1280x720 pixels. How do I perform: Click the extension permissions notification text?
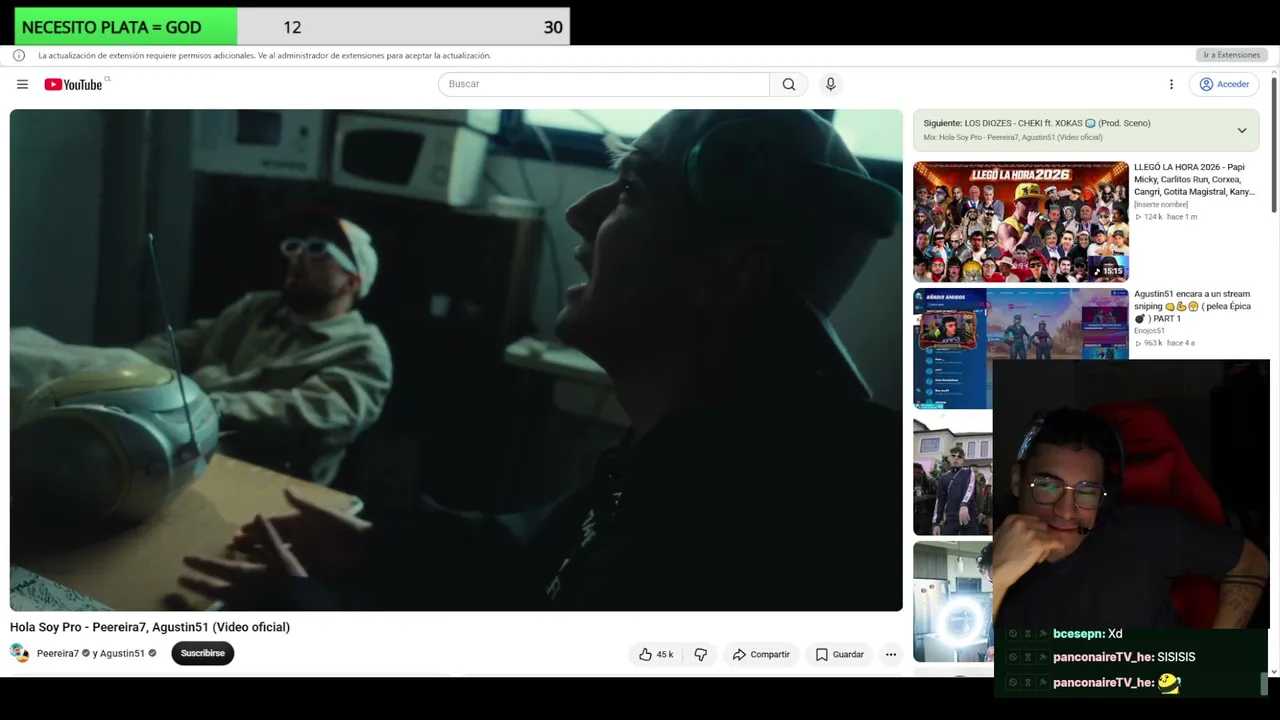265,56
